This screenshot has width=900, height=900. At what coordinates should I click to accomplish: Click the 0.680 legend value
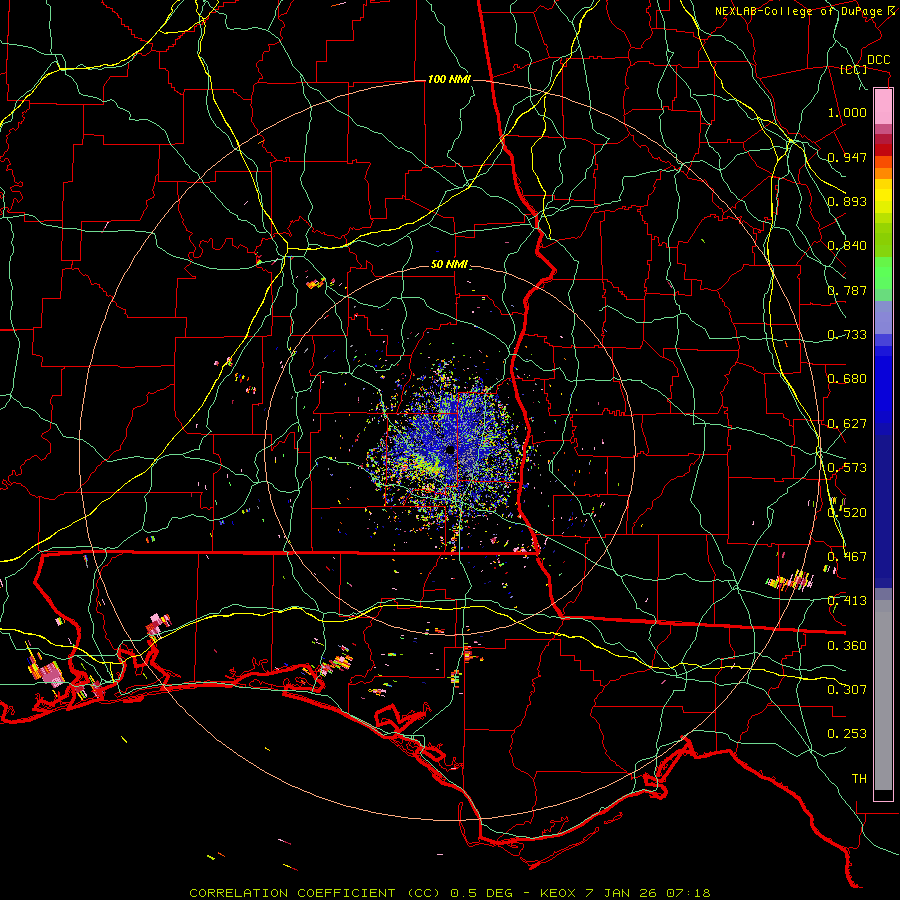coord(847,379)
